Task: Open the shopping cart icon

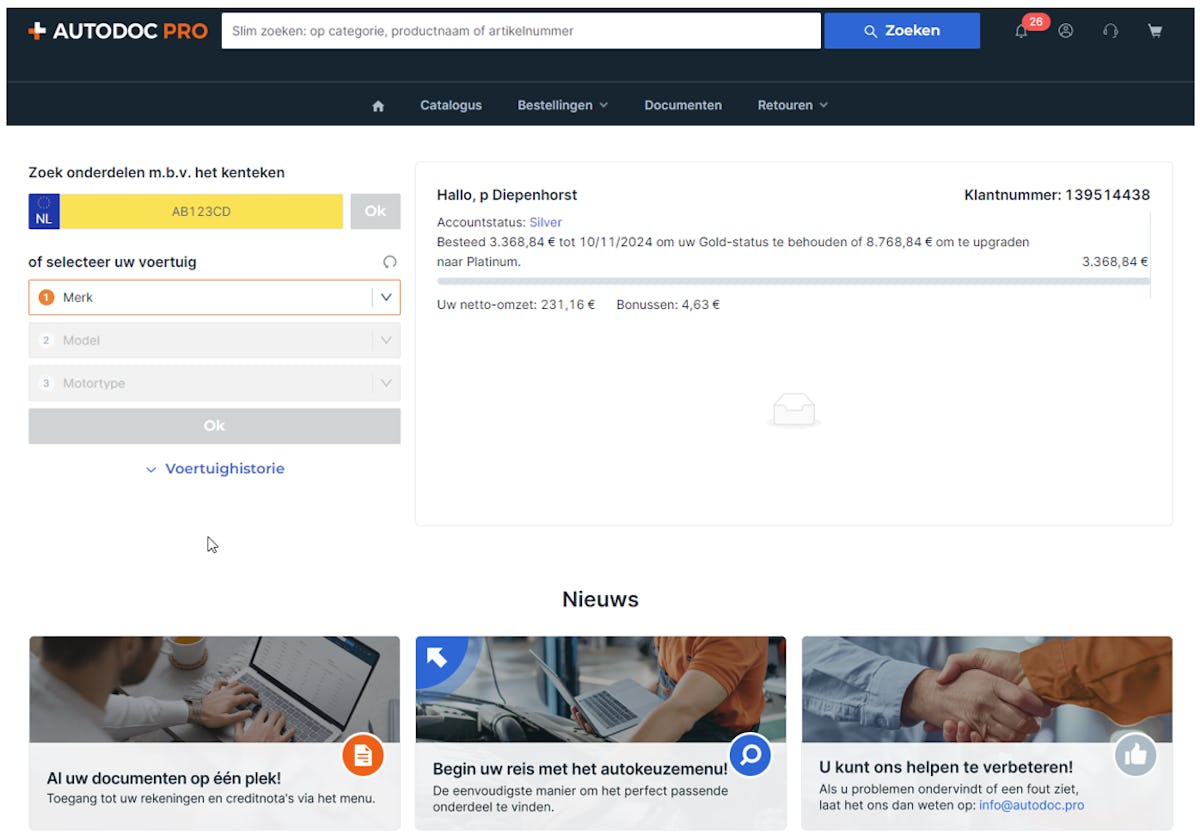Action: (1155, 30)
